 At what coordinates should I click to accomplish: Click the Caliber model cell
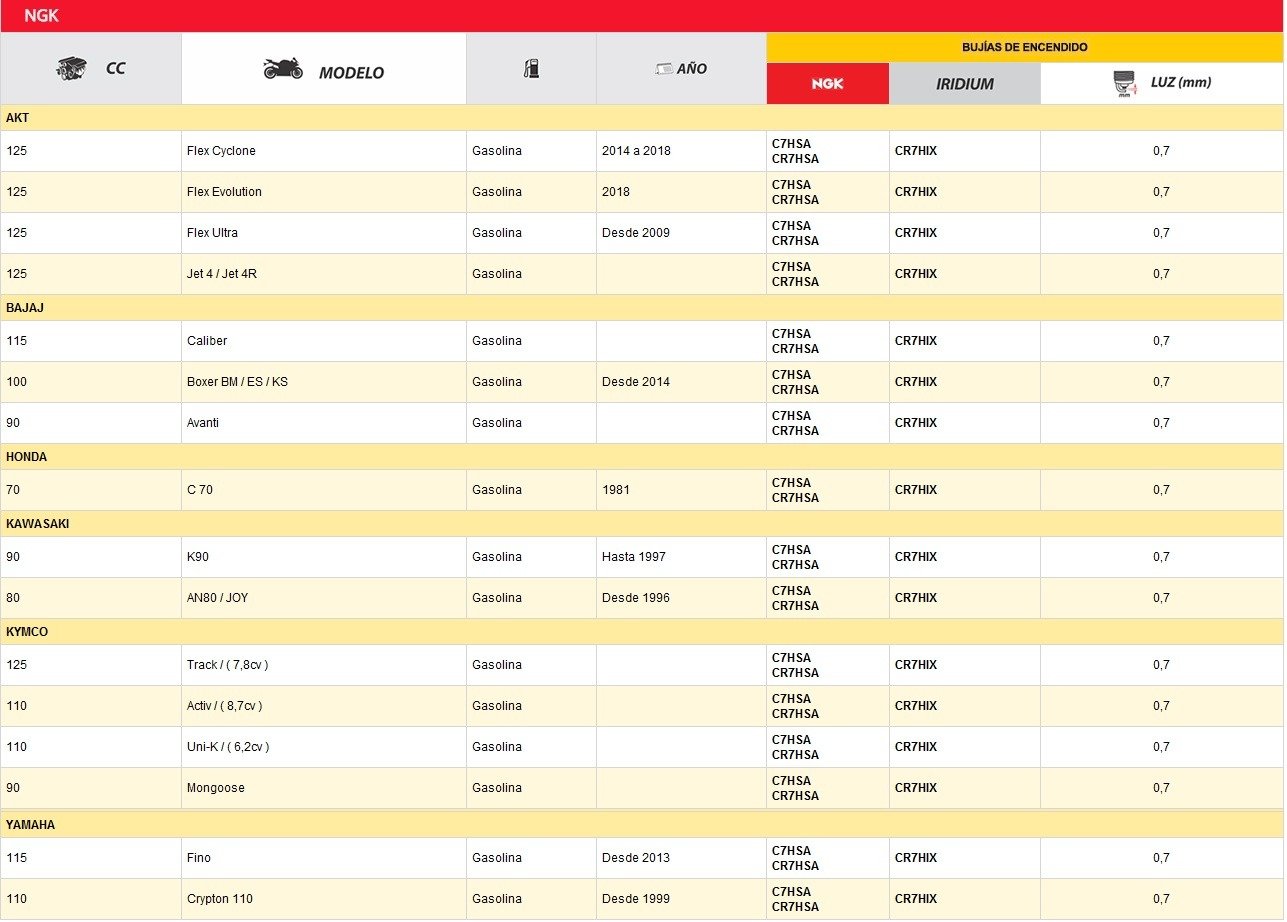324,341
